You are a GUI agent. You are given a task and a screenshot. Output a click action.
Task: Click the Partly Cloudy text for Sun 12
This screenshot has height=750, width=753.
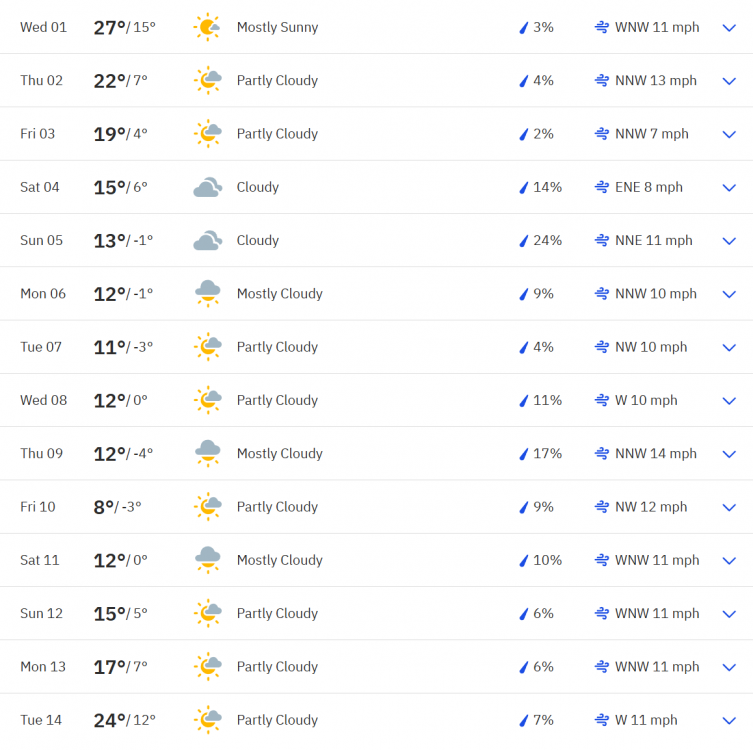(277, 614)
